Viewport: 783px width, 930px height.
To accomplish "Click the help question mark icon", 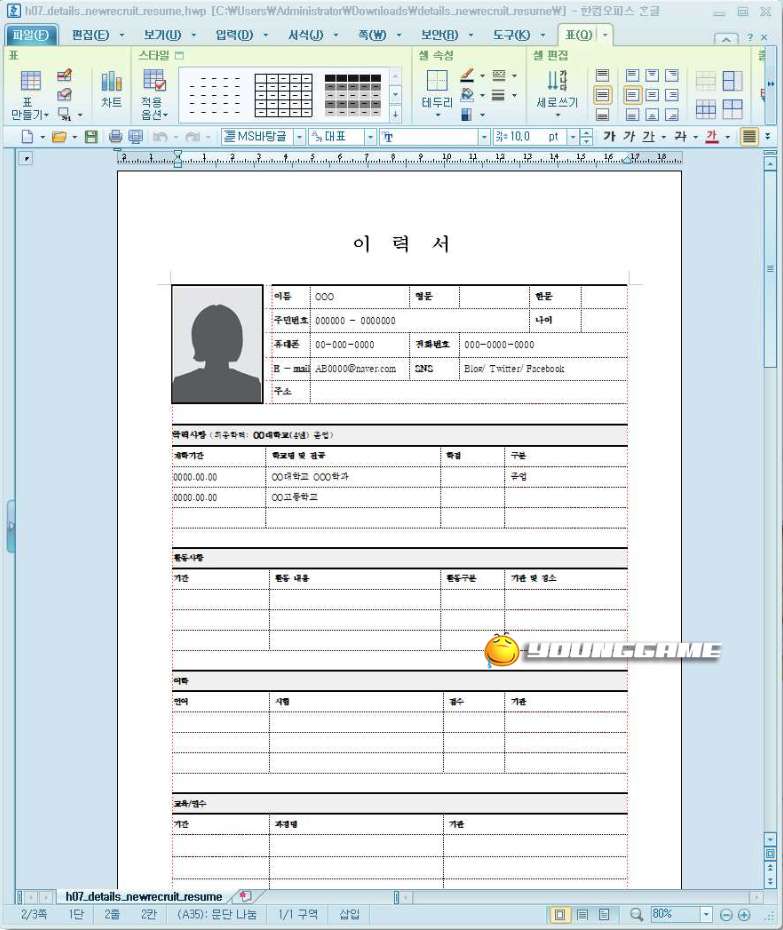I will pyautogui.click(x=750, y=37).
